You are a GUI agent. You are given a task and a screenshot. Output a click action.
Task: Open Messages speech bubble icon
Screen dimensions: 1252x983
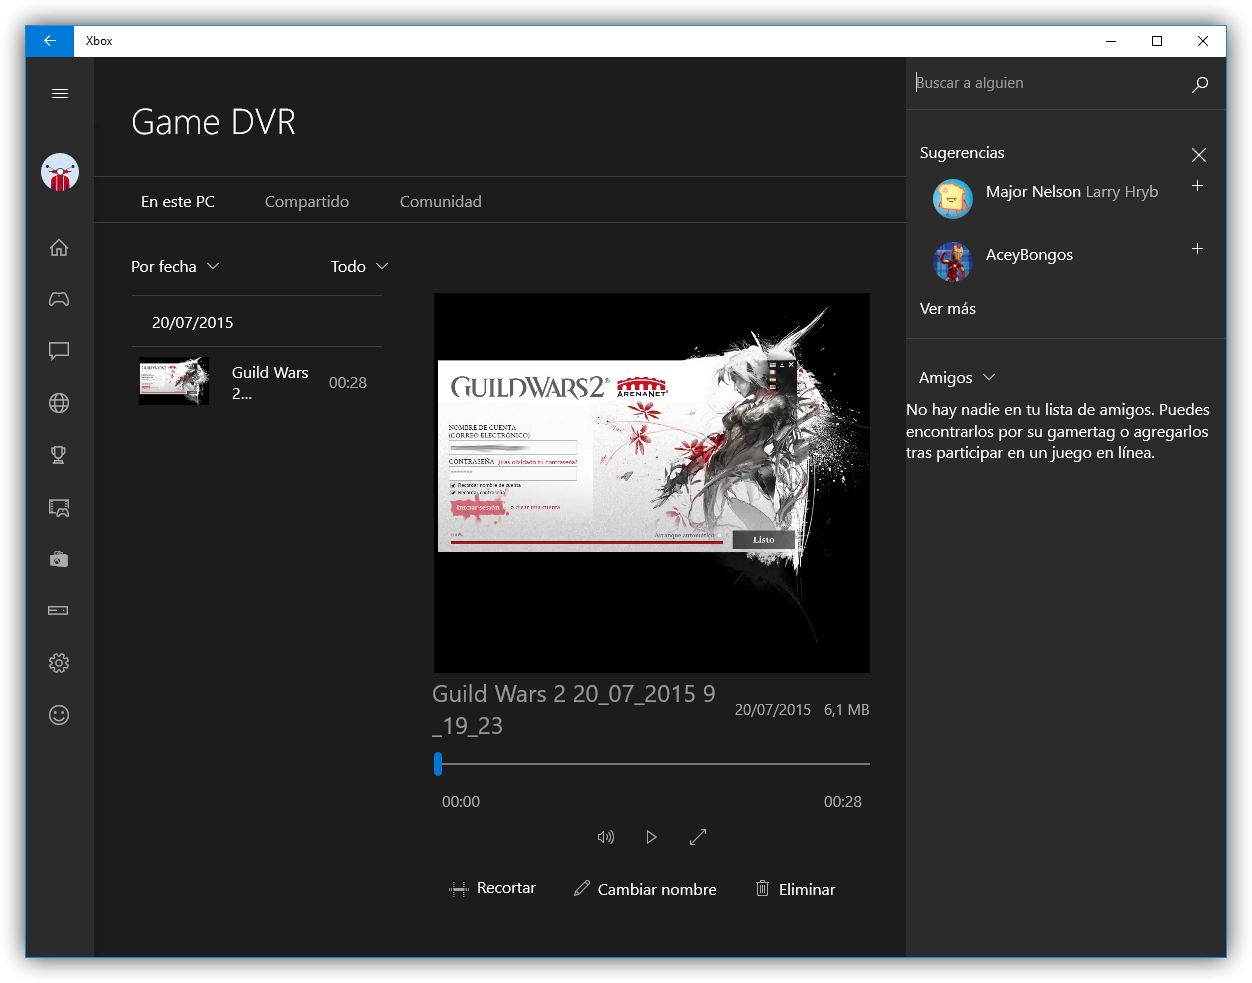(59, 351)
